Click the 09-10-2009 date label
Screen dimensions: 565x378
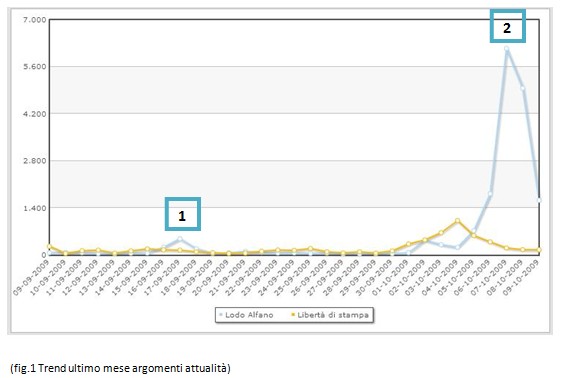point(521,278)
